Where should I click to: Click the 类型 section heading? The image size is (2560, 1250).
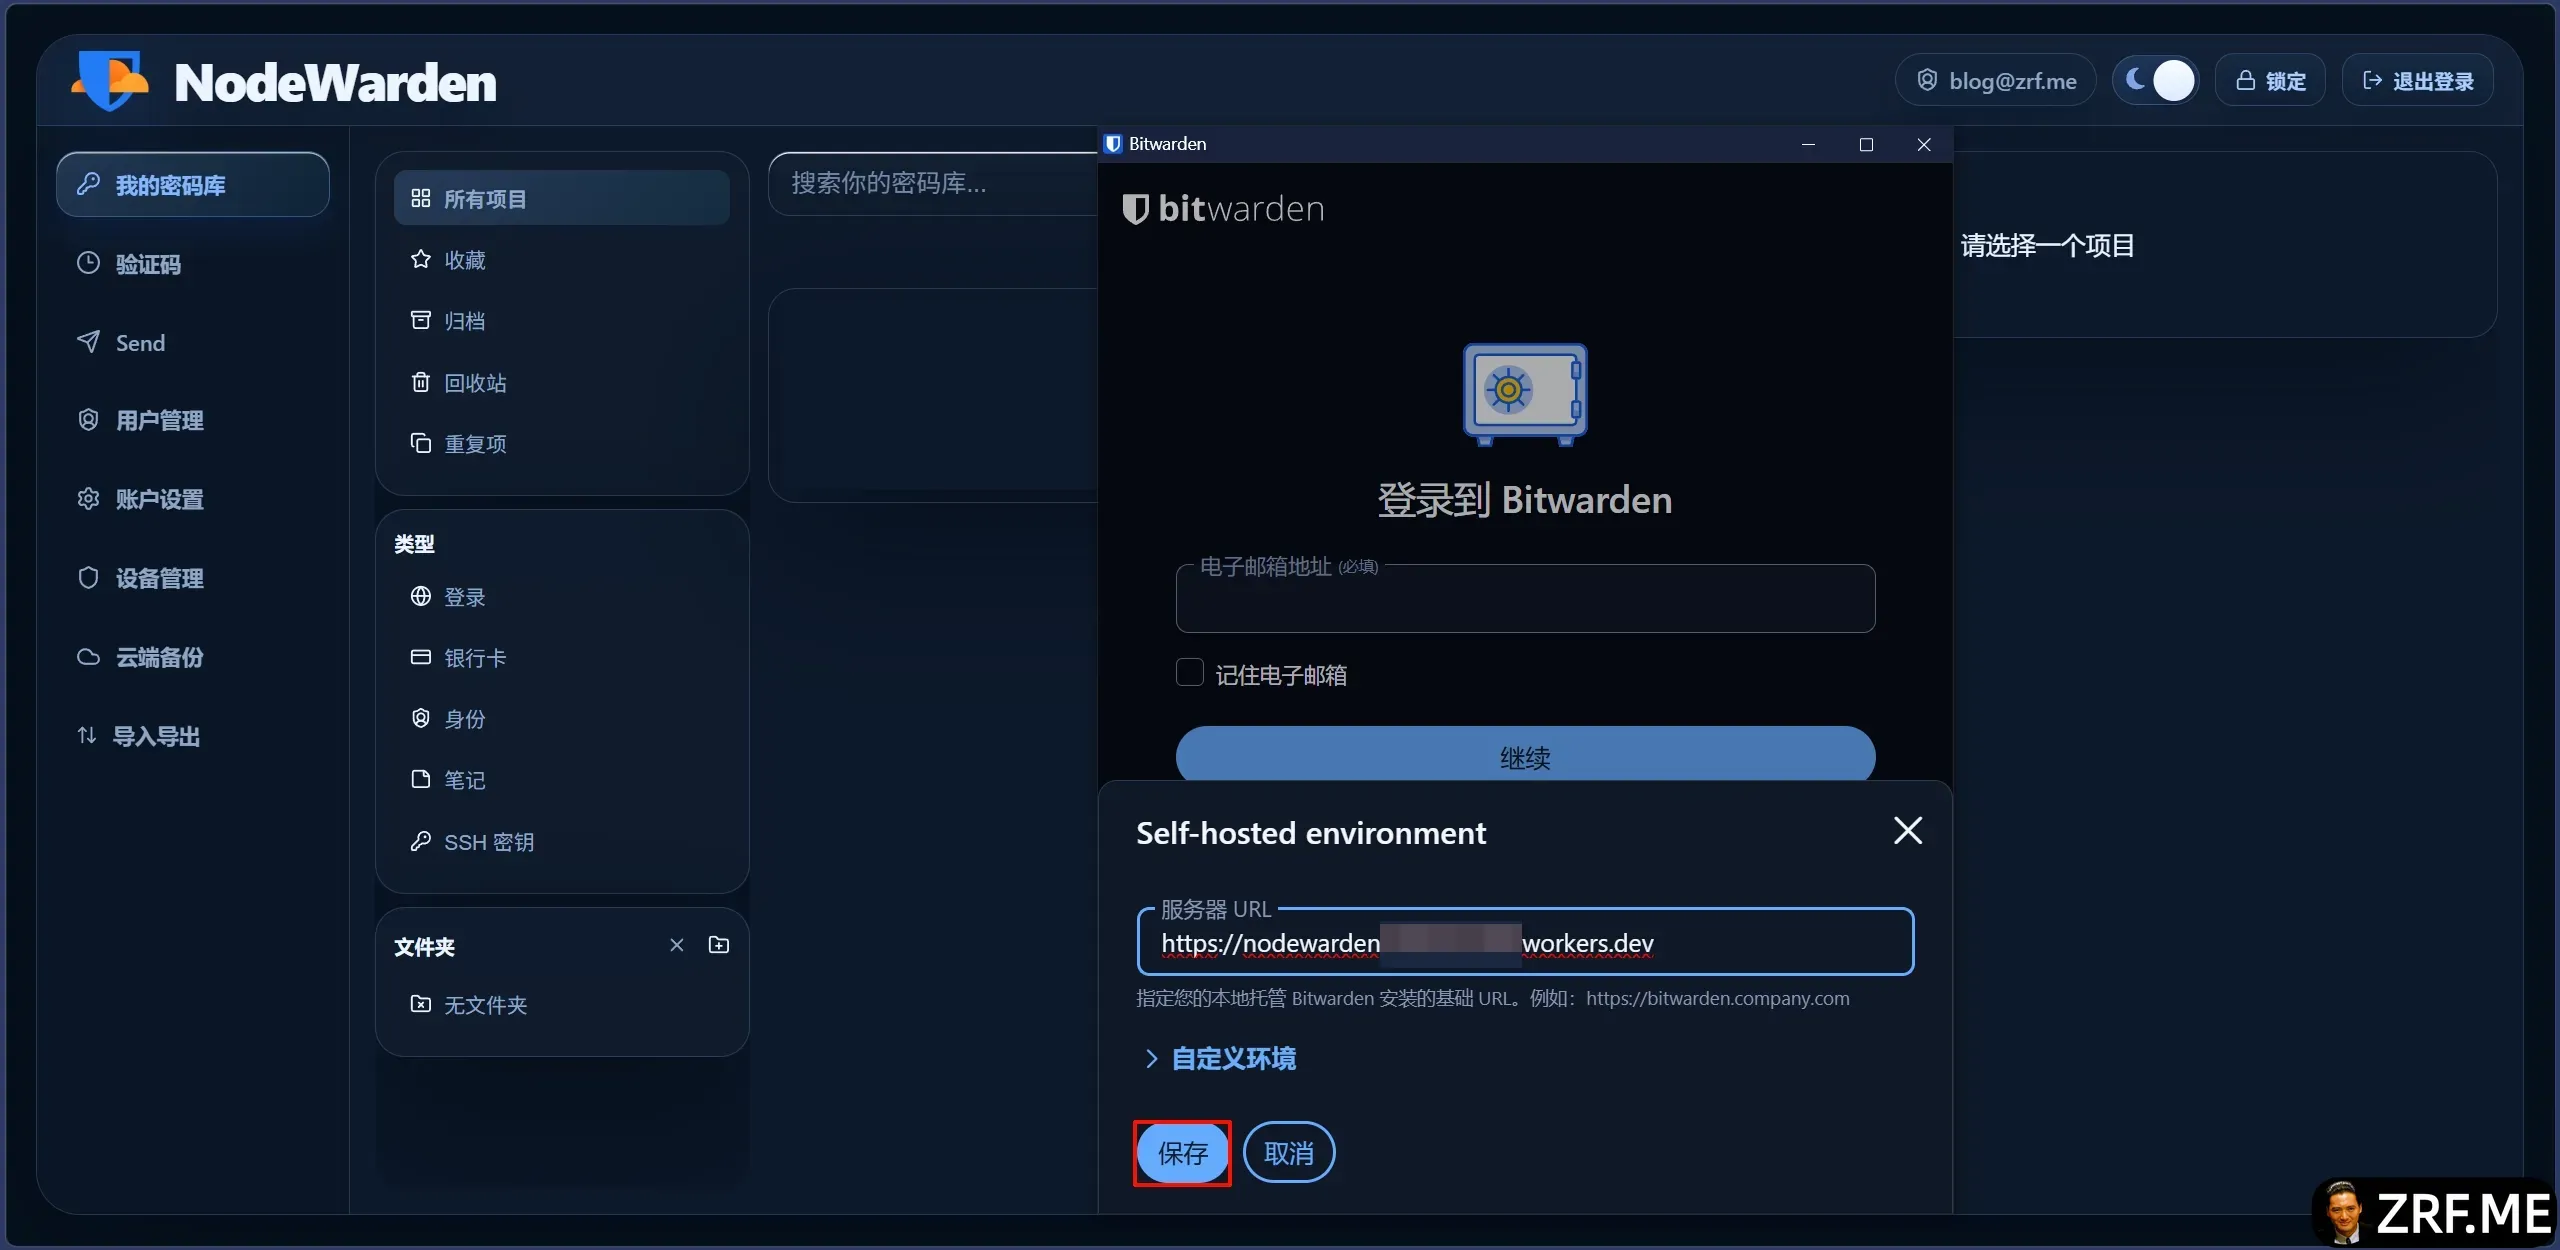pyautogui.click(x=414, y=544)
